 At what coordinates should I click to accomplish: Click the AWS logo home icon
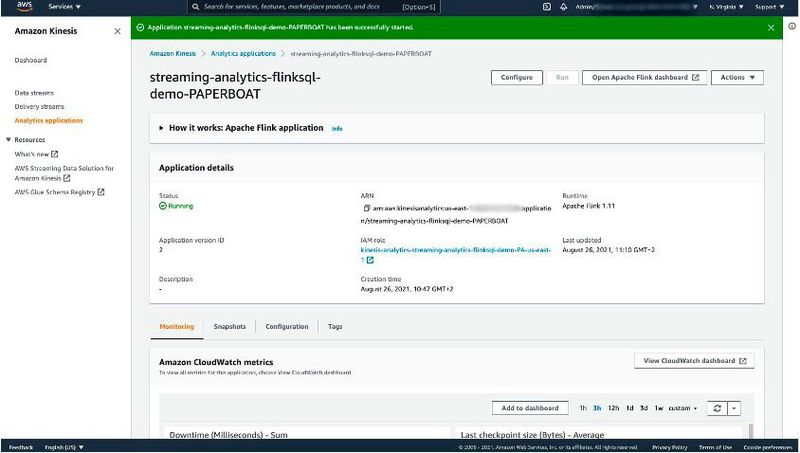[24, 7]
